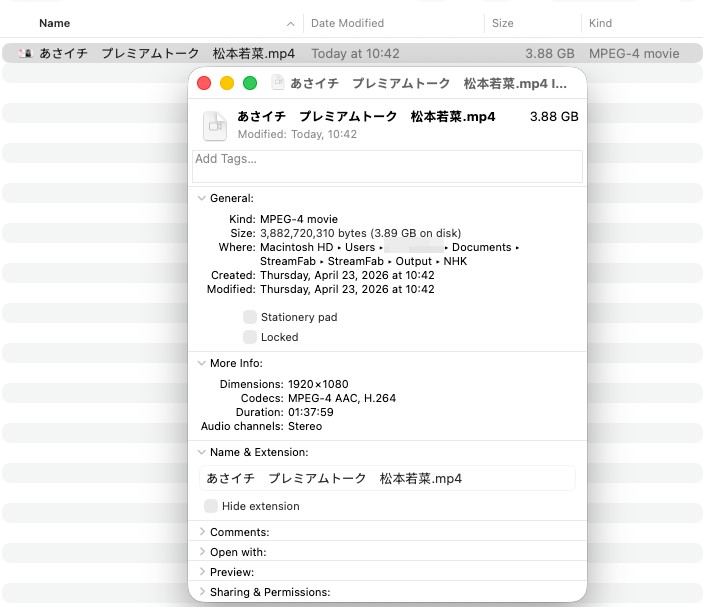Select the mp4 file row in Finder
Image resolution: width=703 pixels, height=607 pixels.
pyautogui.click(x=352, y=53)
